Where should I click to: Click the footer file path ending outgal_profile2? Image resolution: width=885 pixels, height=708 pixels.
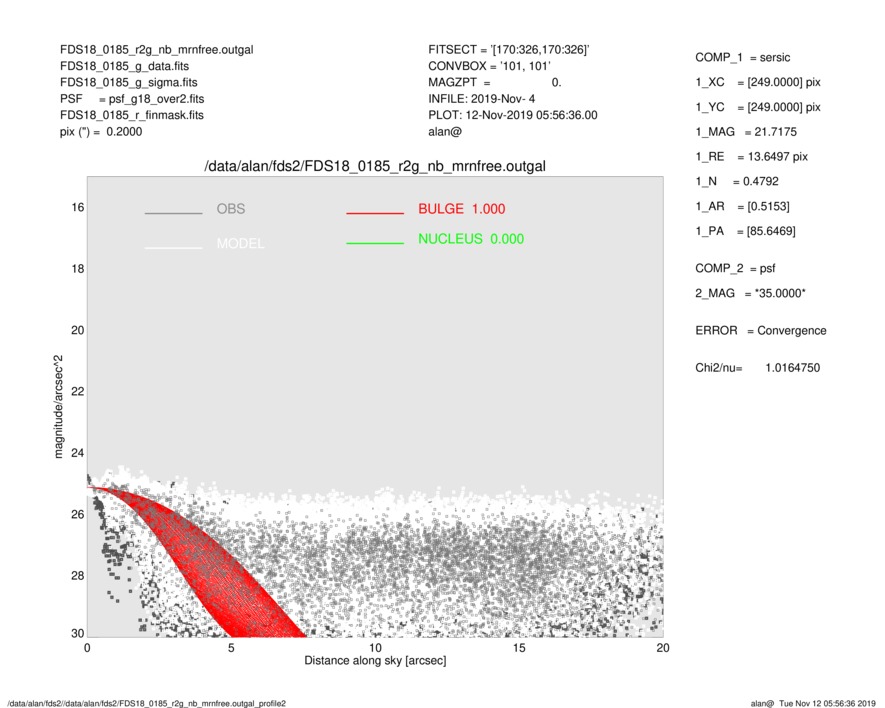147,703
